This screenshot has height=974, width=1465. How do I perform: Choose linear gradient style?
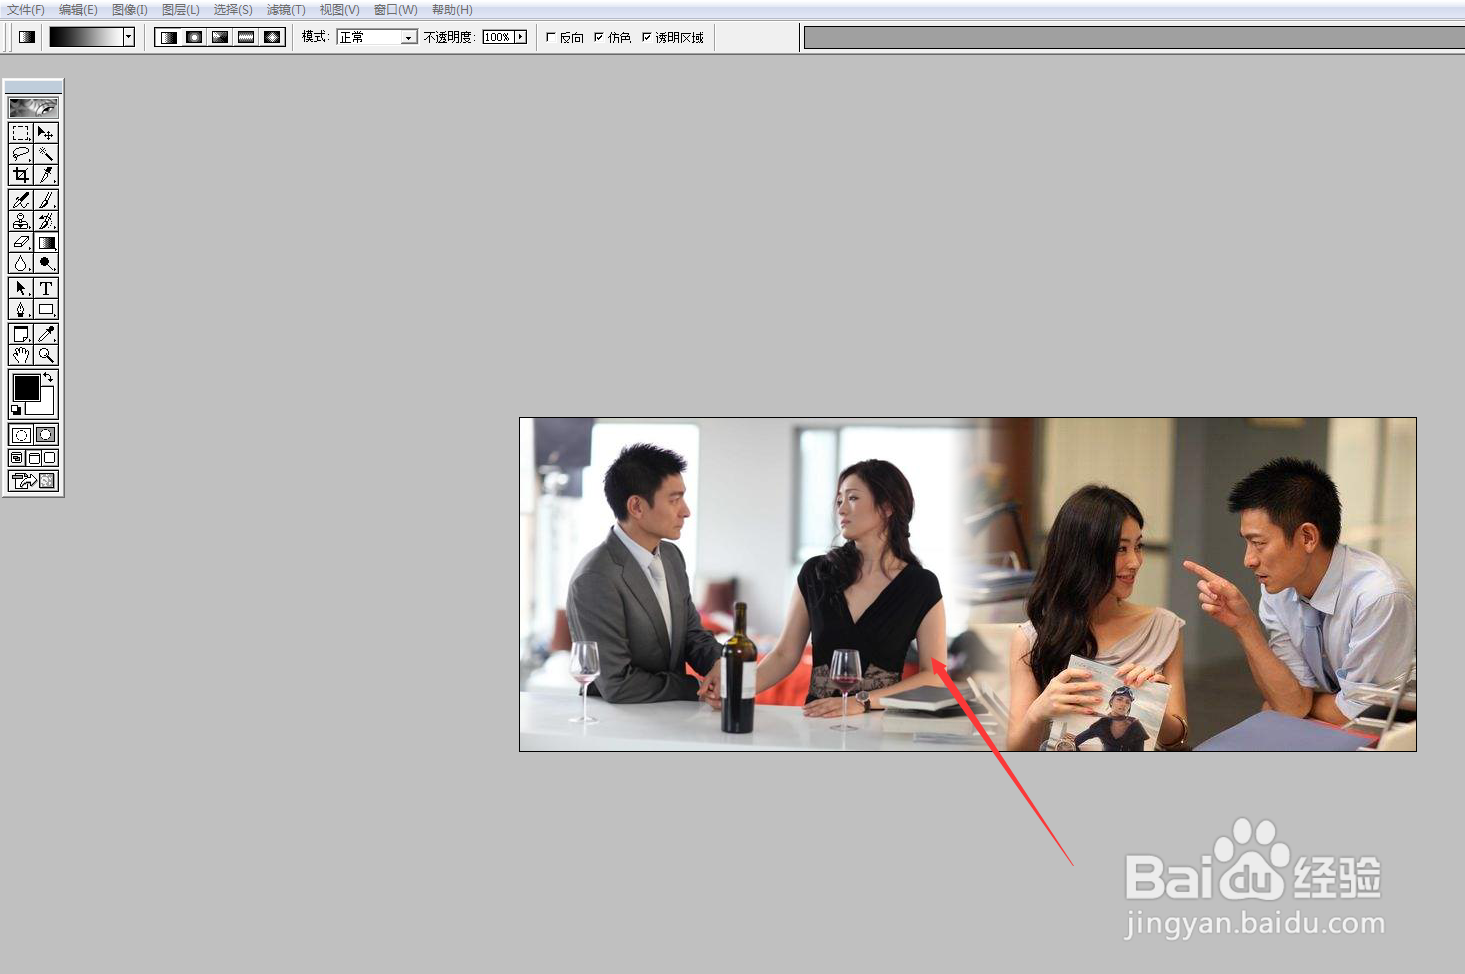(x=168, y=37)
